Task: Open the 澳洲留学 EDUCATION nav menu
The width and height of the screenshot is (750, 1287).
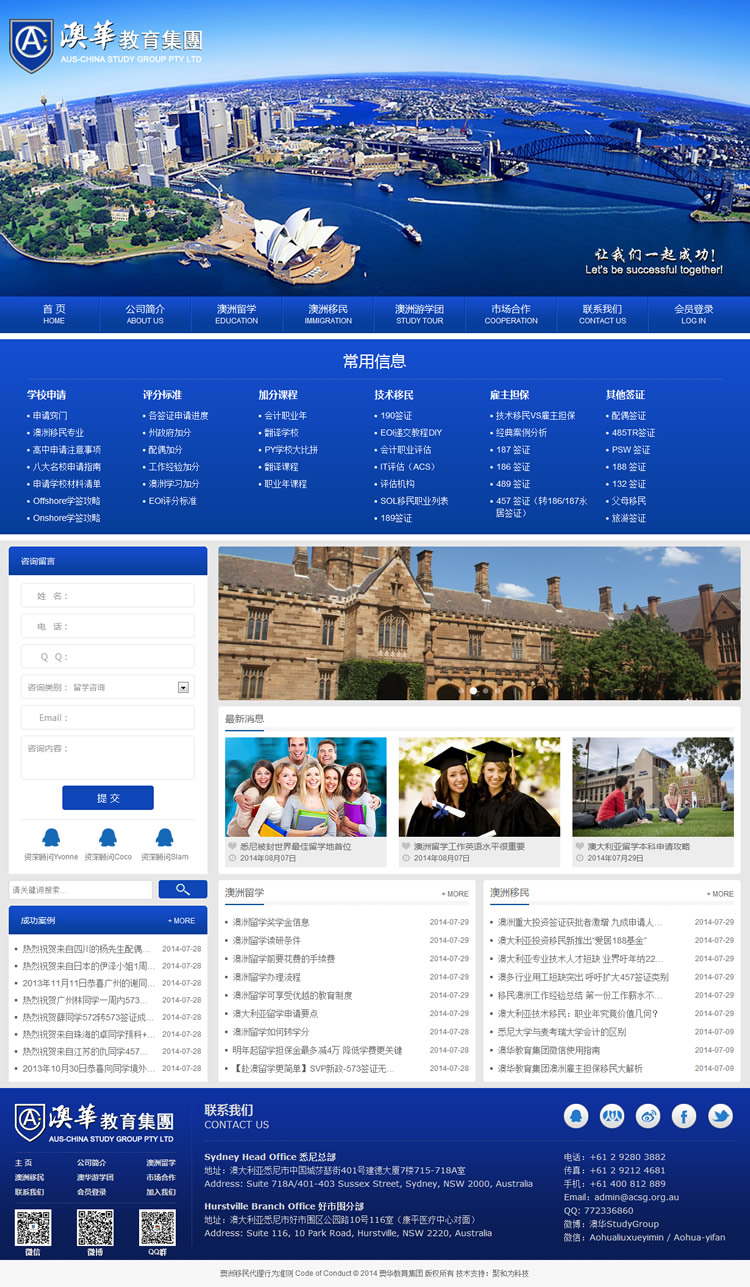Action: coord(236,314)
